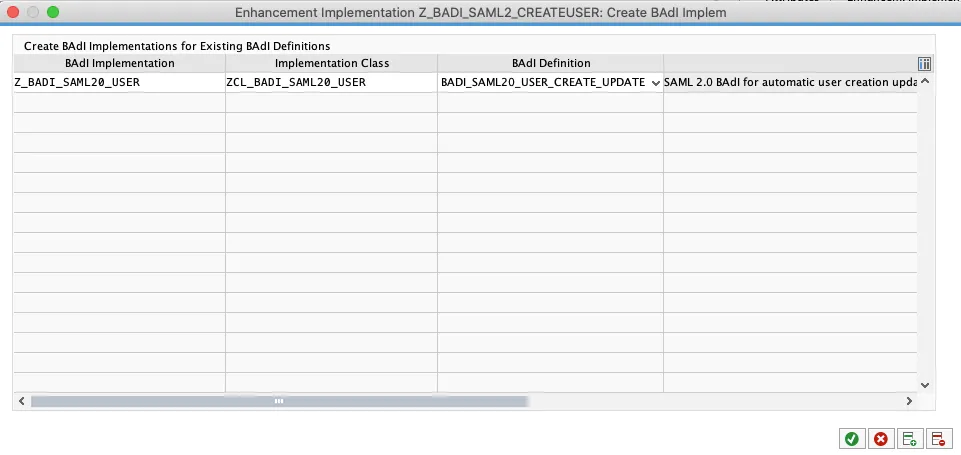This screenshot has width=961, height=455.
Task: Click the horizontal scrollbar thumb
Action: 279,401
